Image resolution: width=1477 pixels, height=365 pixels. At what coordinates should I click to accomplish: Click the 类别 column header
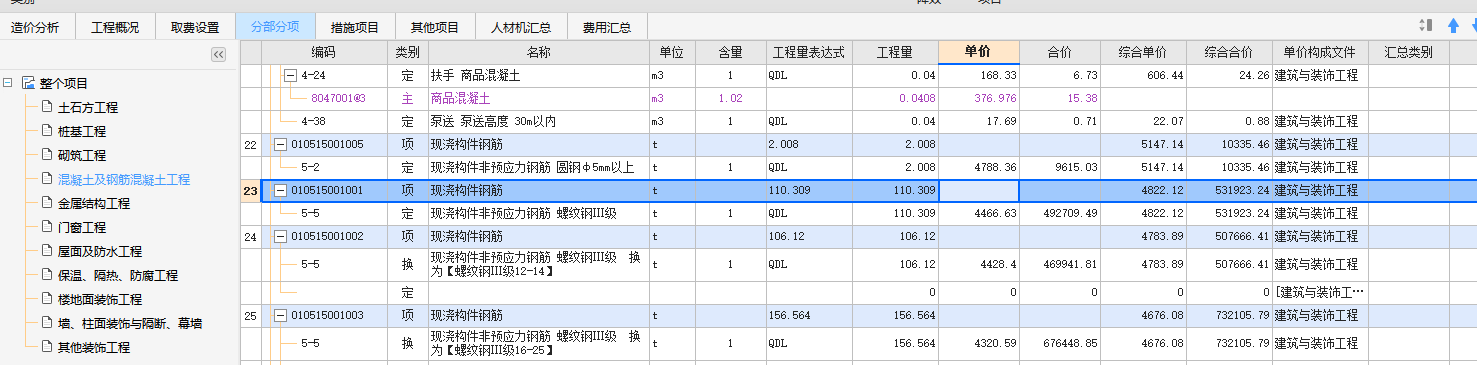tap(408, 52)
